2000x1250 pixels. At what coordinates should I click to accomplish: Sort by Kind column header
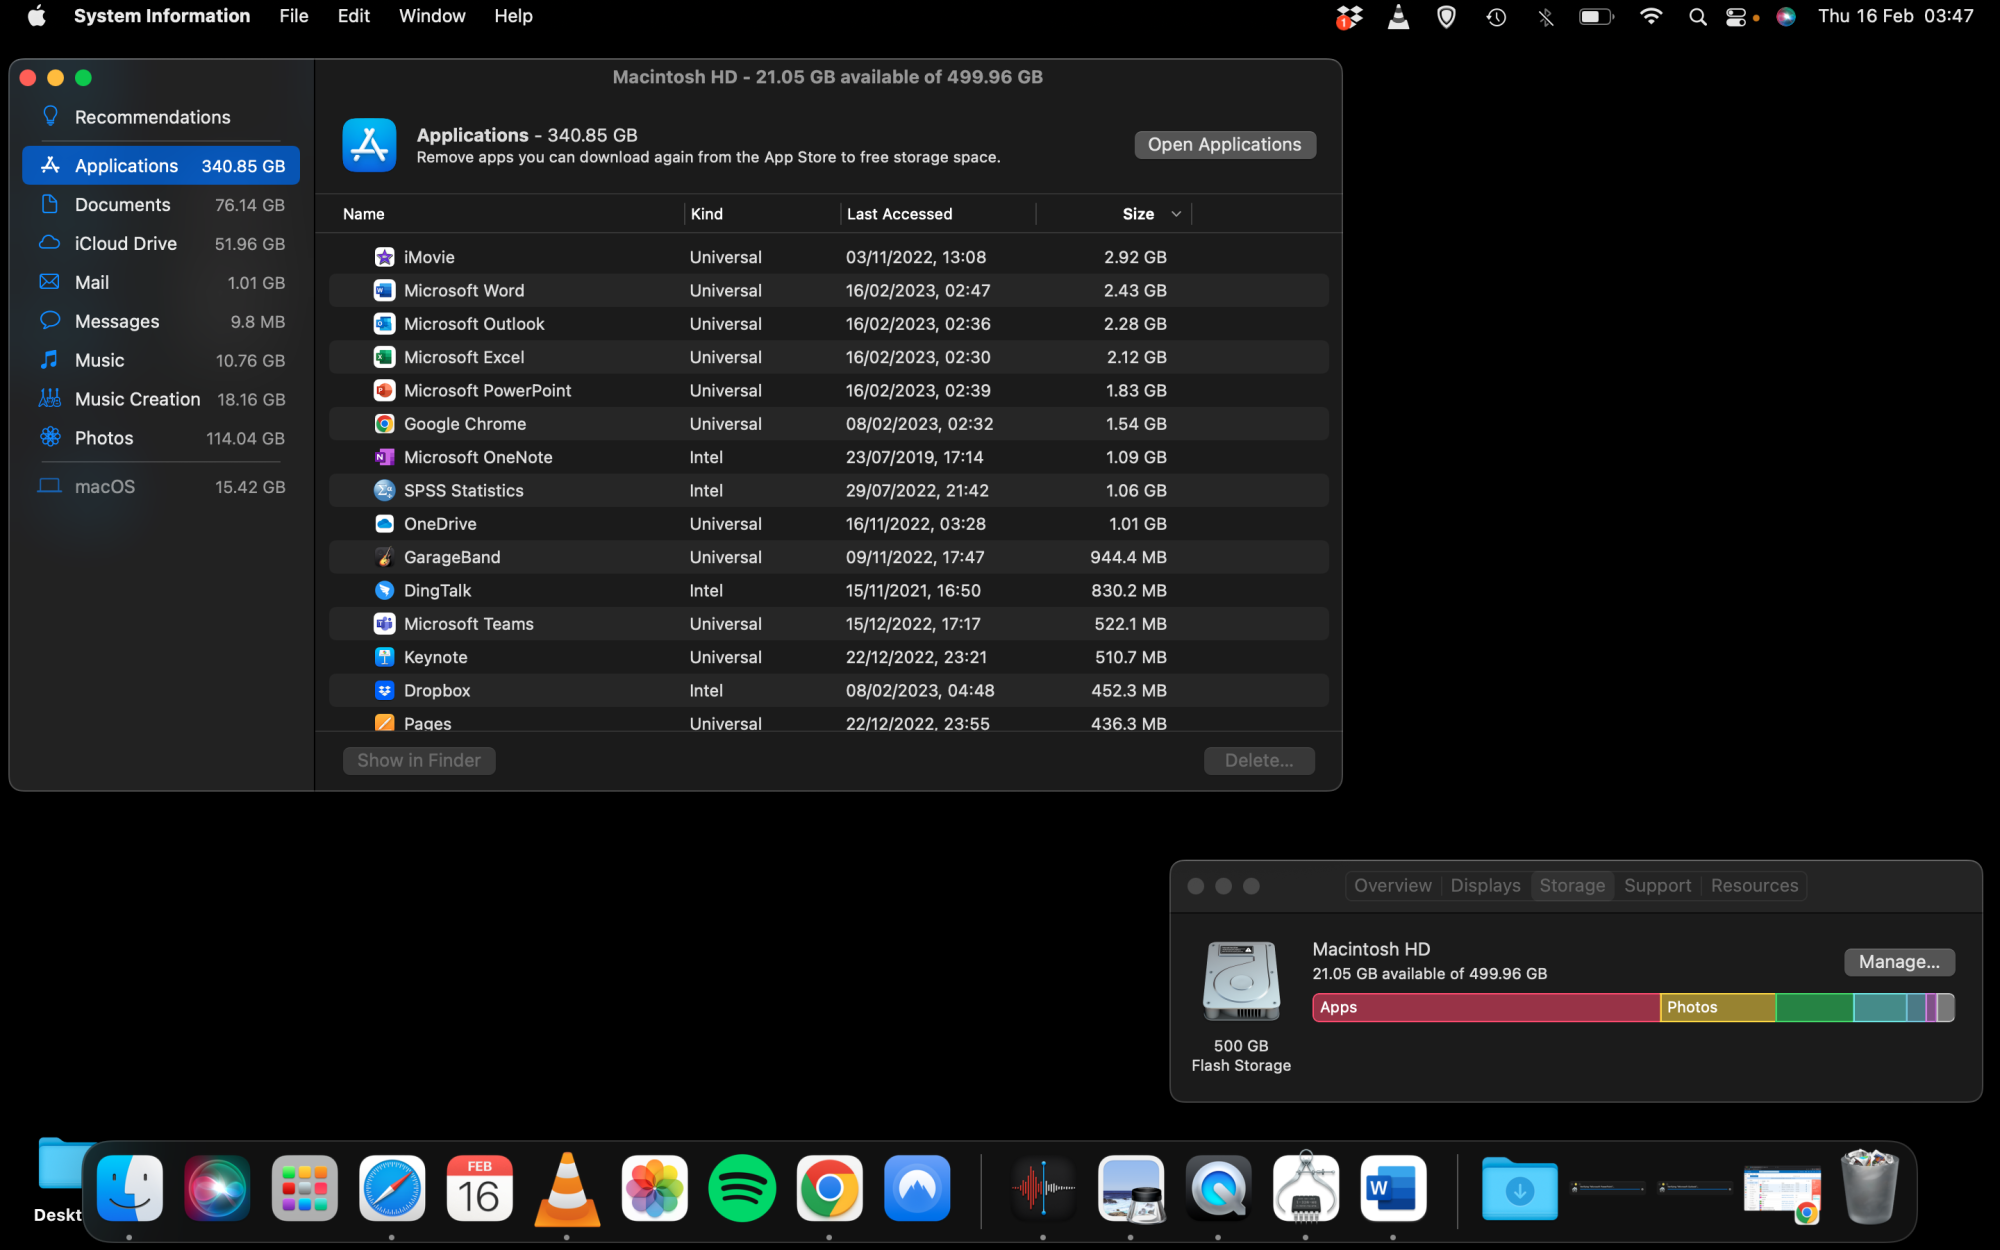click(x=706, y=214)
